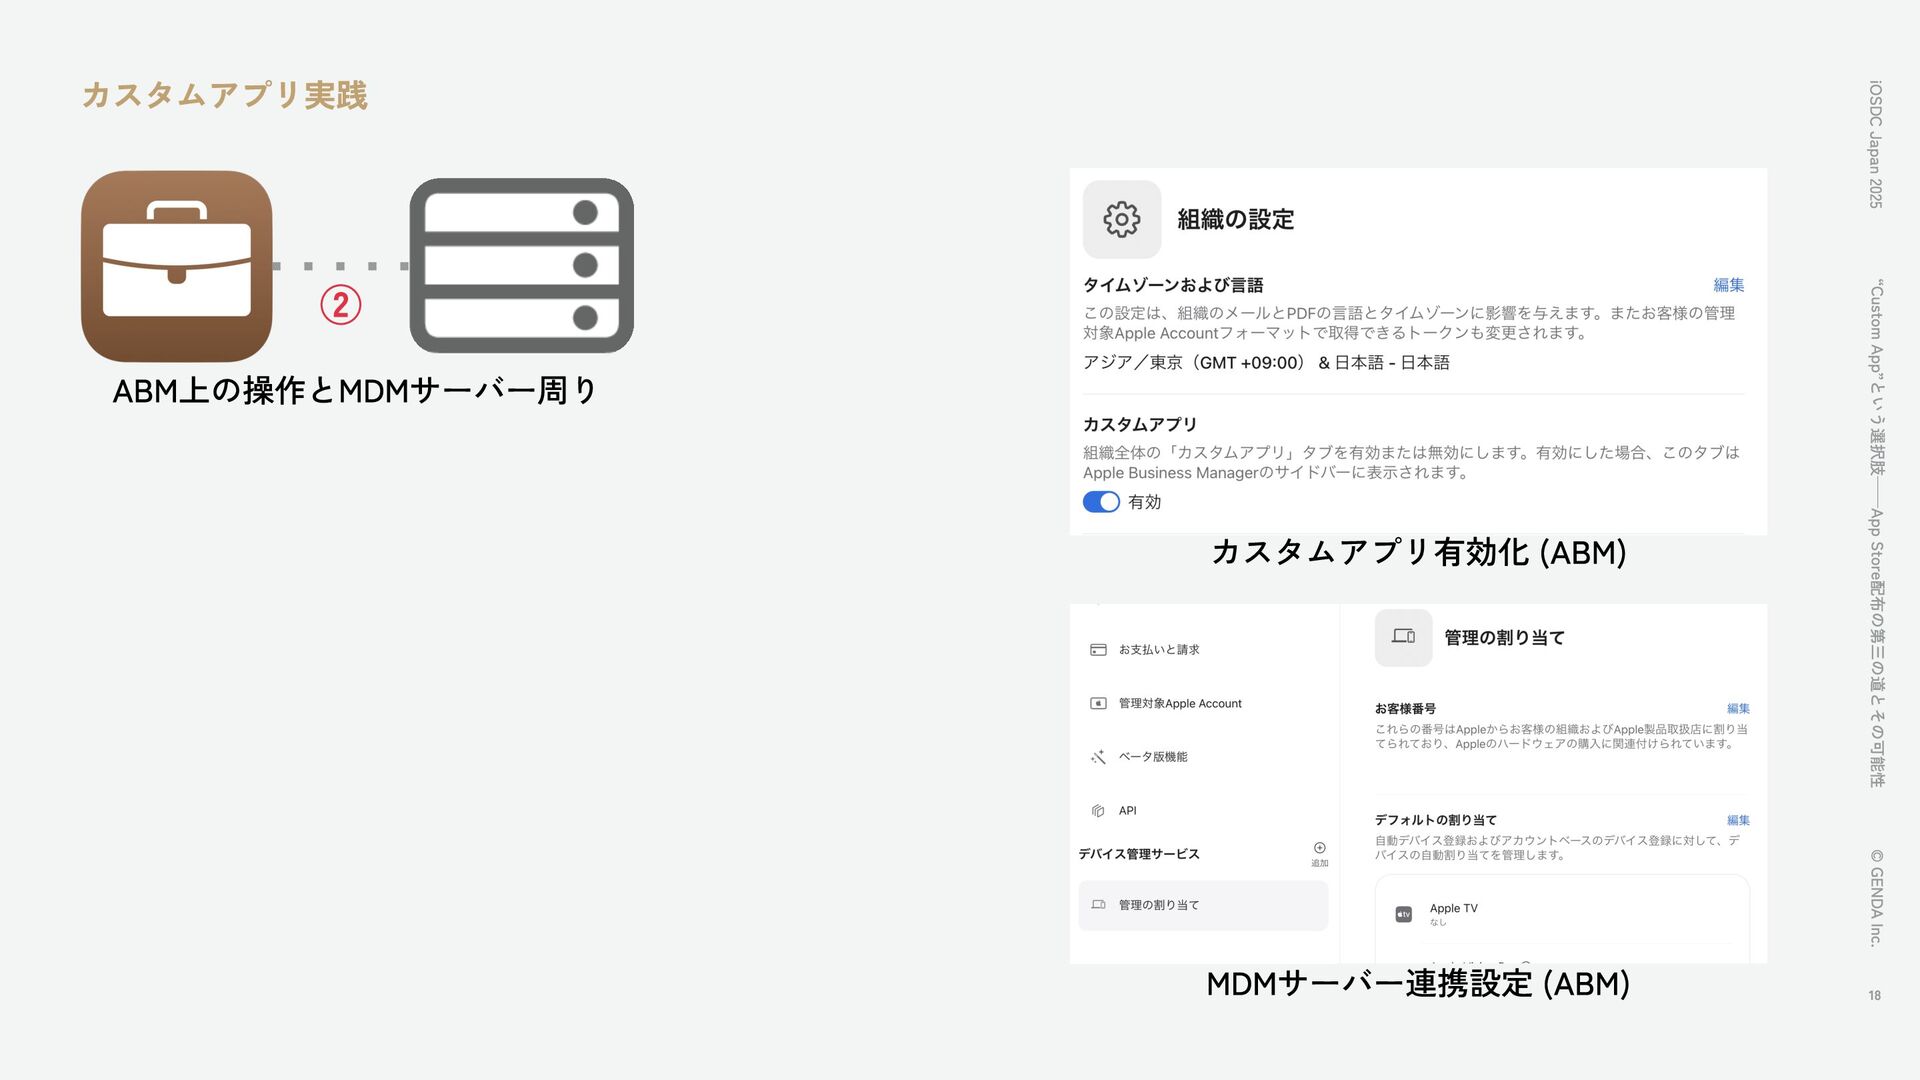Click the gray MDM server rack icon
This screenshot has width=1920, height=1080.
521,266
